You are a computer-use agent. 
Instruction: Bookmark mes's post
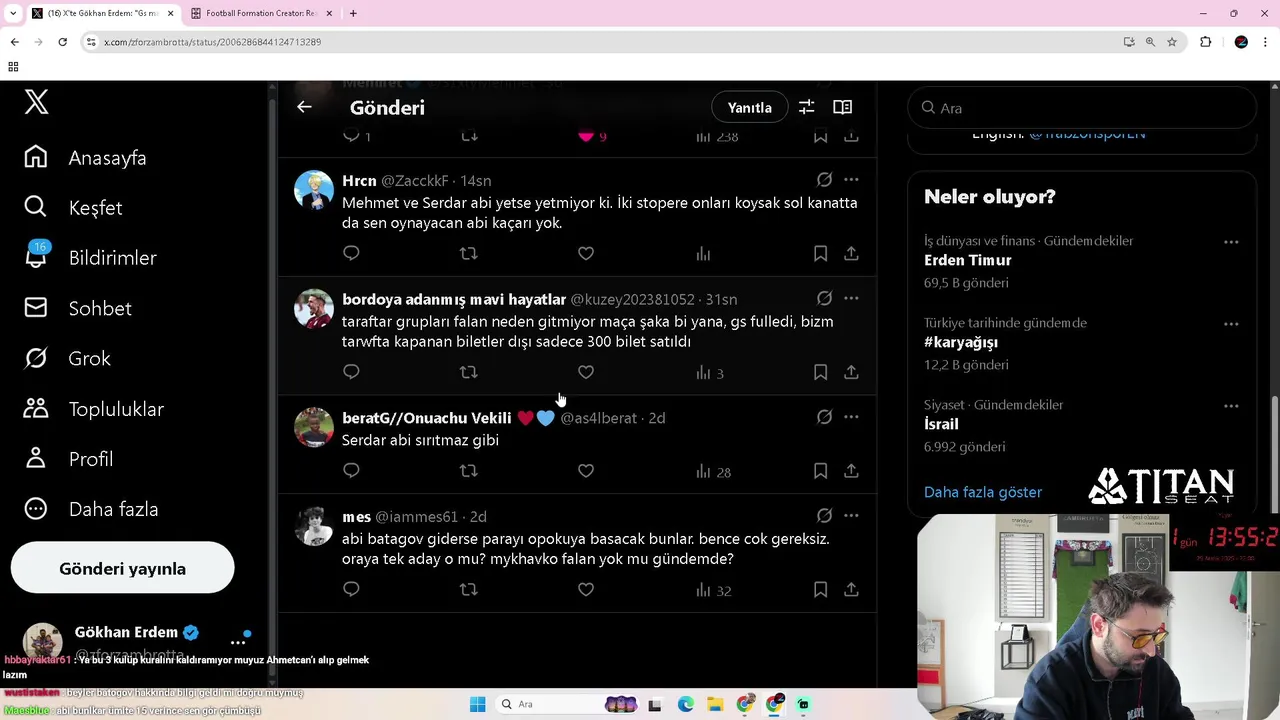click(820, 590)
